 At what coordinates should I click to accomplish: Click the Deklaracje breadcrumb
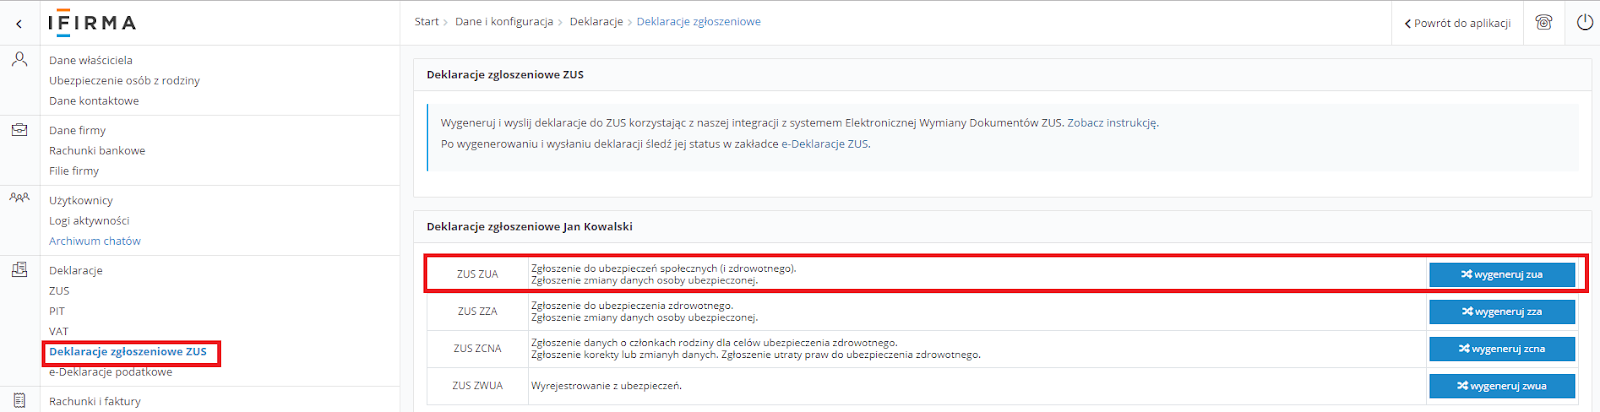tap(596, 21)
